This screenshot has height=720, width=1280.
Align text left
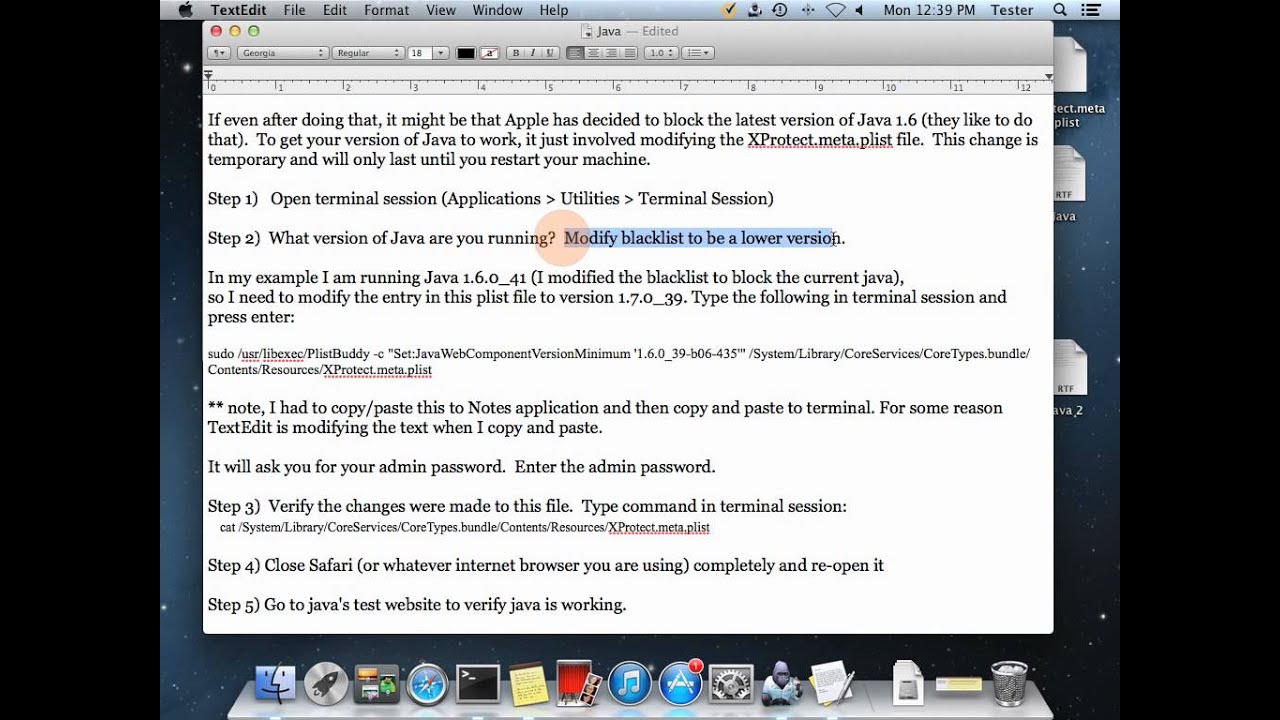click(576, 53)
